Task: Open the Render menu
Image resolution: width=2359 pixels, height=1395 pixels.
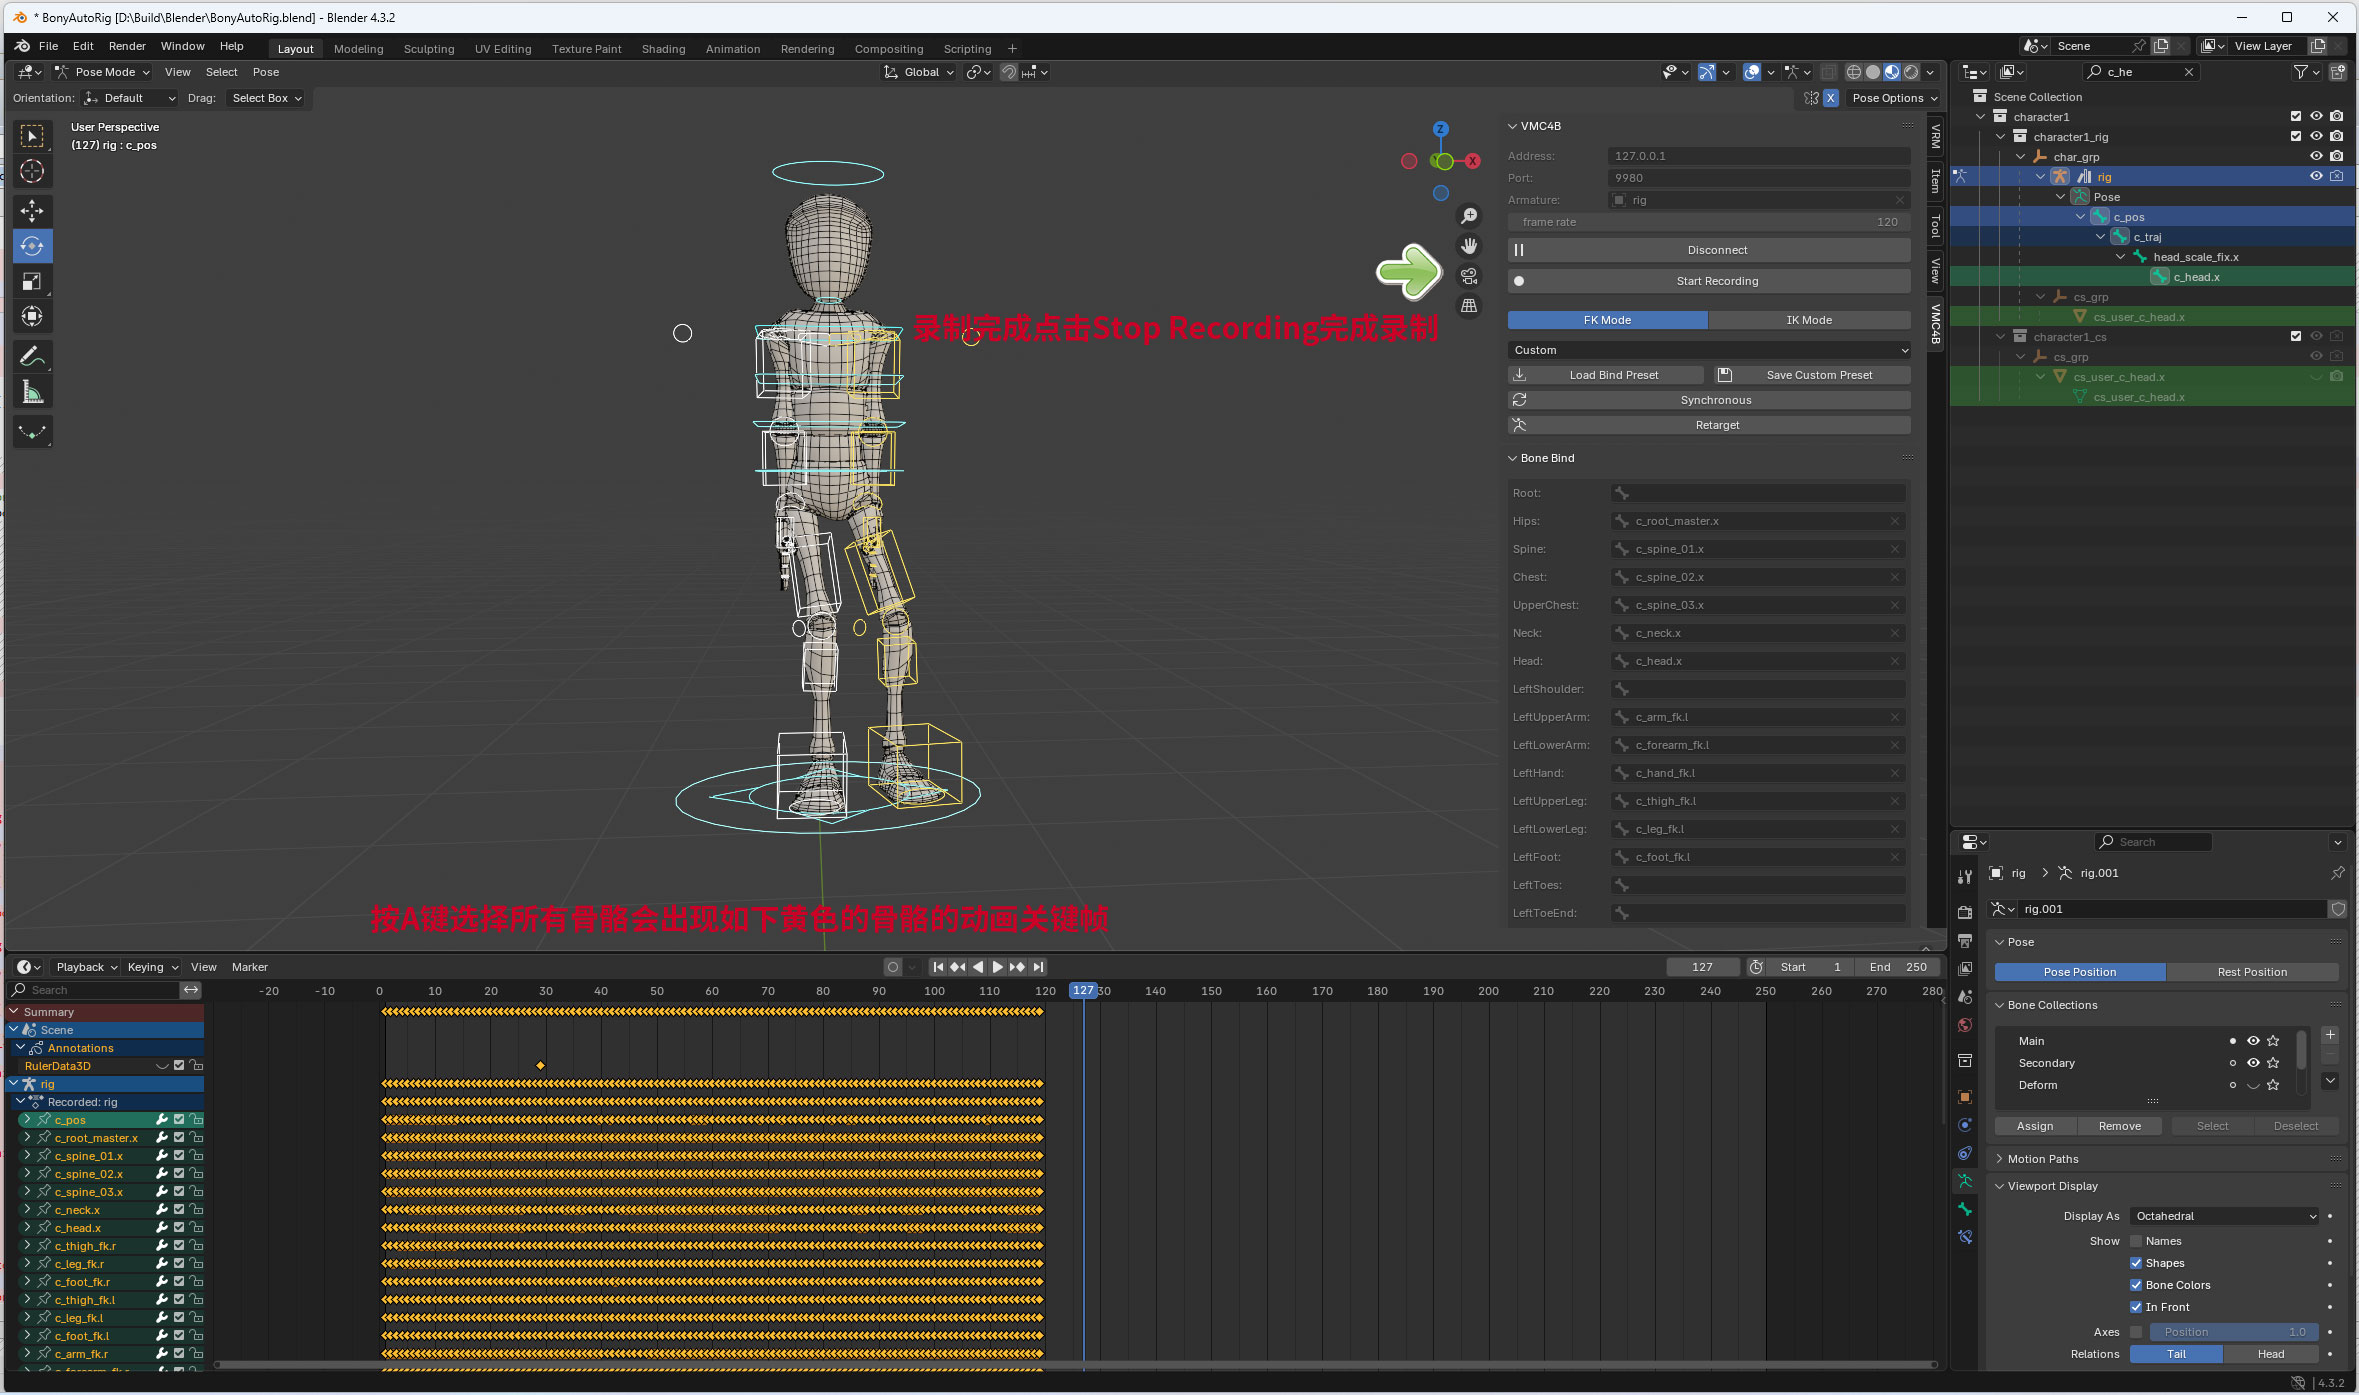Action: click(x=127, y=46)
